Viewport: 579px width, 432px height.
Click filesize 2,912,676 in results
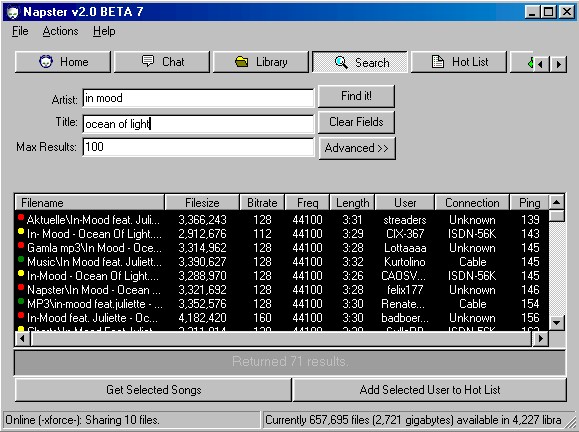click(x=202, y=234)
